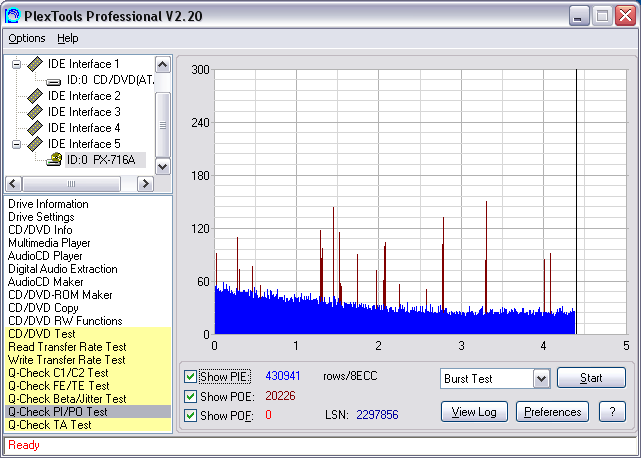Toggle the Show POF checkbox
The height and width of the screenshot is (458, 641).
[x=190, y=415]
